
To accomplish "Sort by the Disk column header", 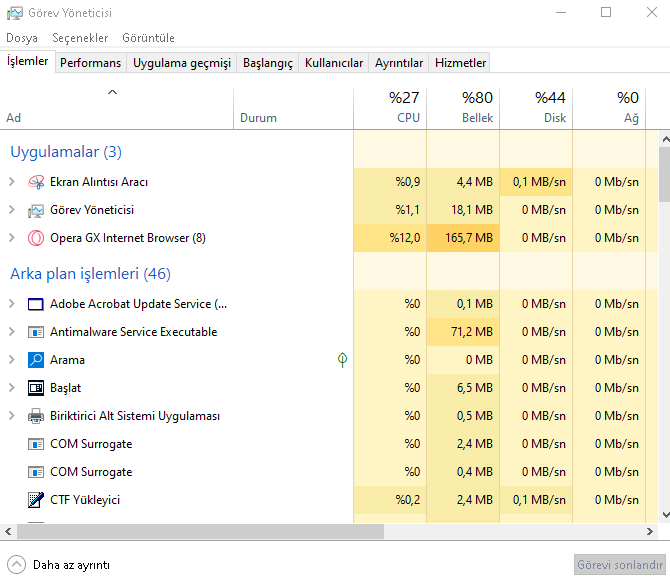I will pyautogui.click(x=536, y=109).
